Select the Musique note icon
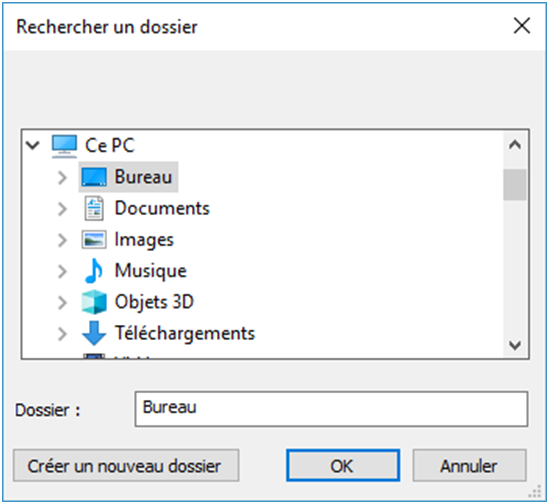Image resolution: width=549 pixels, height=504 pixels. [94, 271]
